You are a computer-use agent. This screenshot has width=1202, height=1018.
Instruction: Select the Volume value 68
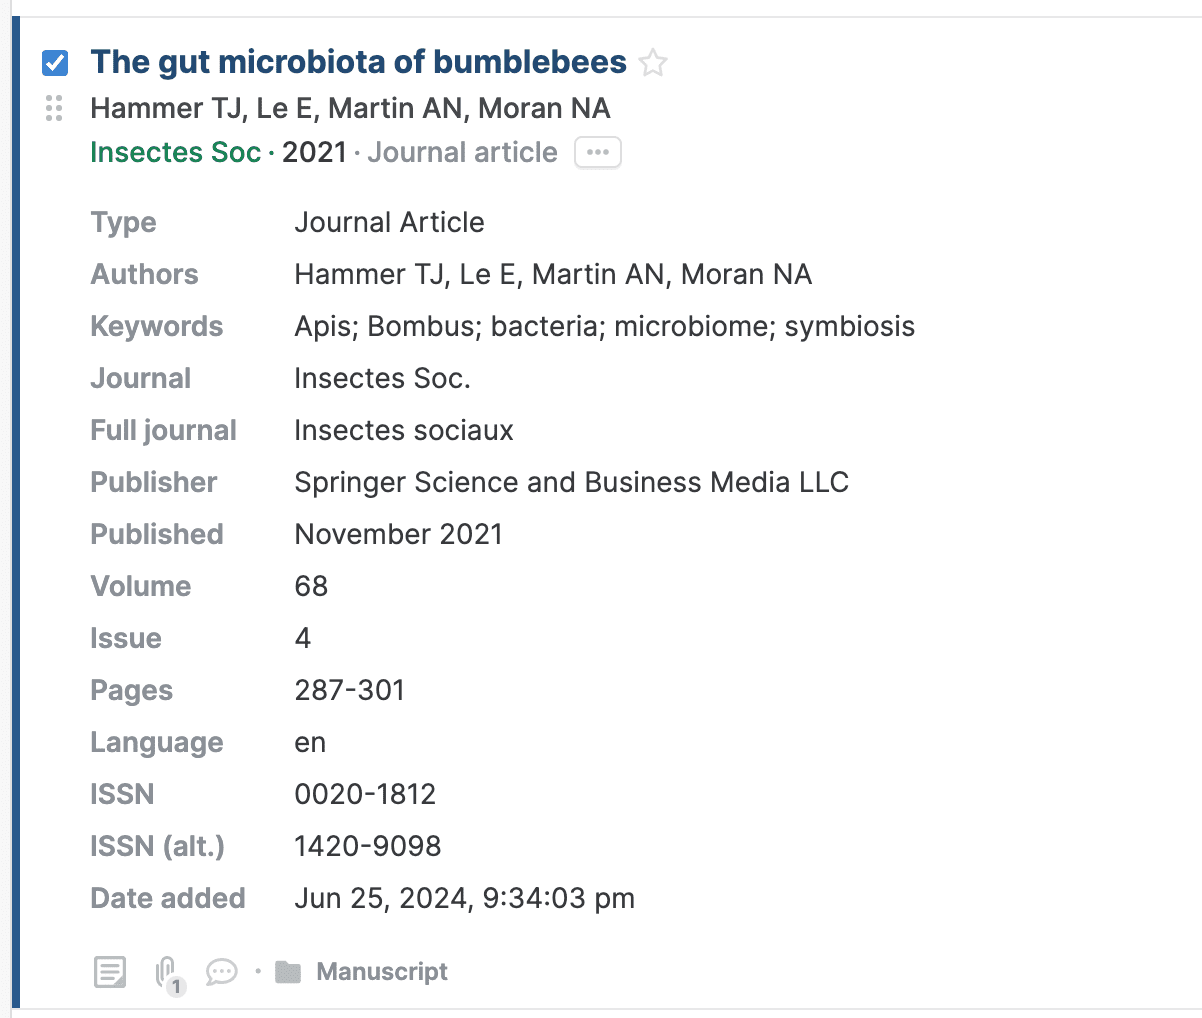click(x=311, y=586)
